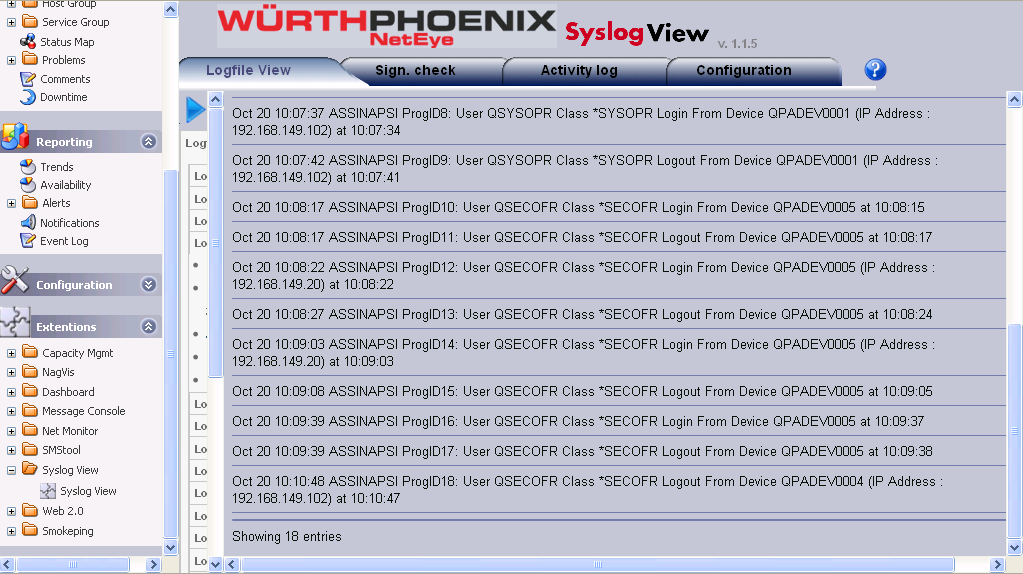Click the Comments notepad icon
The image size is (1023, 574).
click(x=28, y=79)
